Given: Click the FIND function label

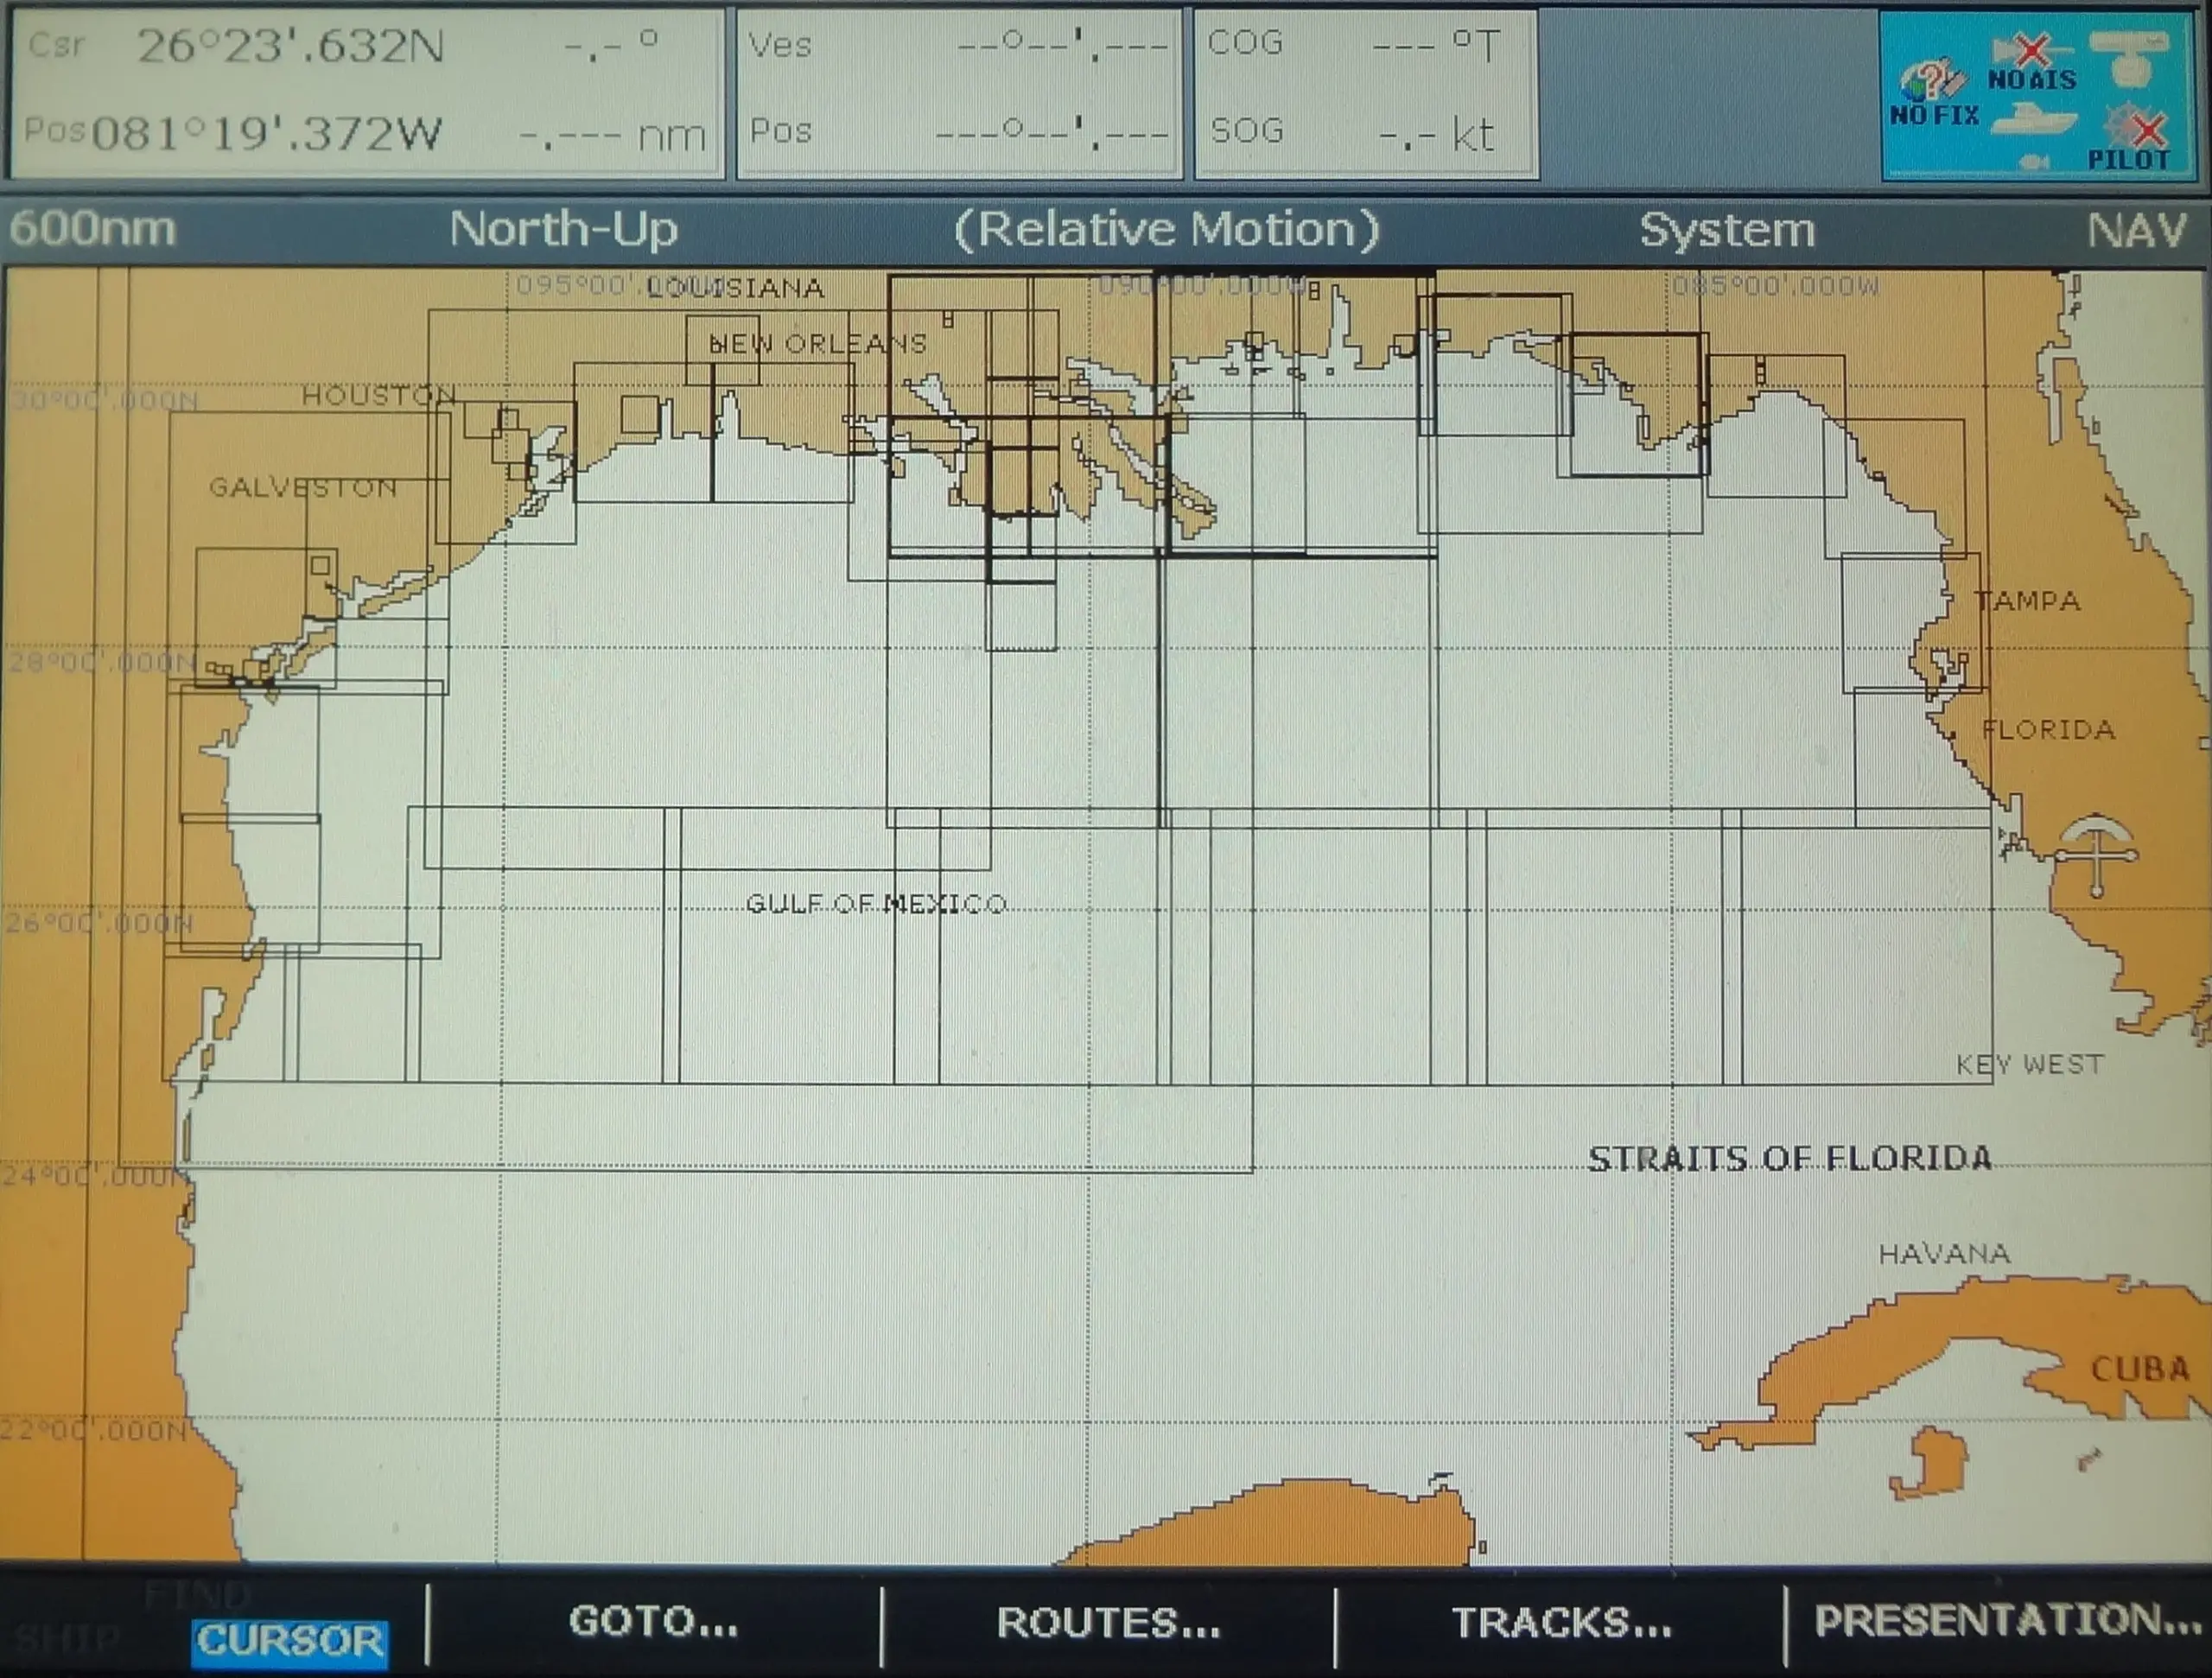Looking at the screenshot, I should point(197,1595).
